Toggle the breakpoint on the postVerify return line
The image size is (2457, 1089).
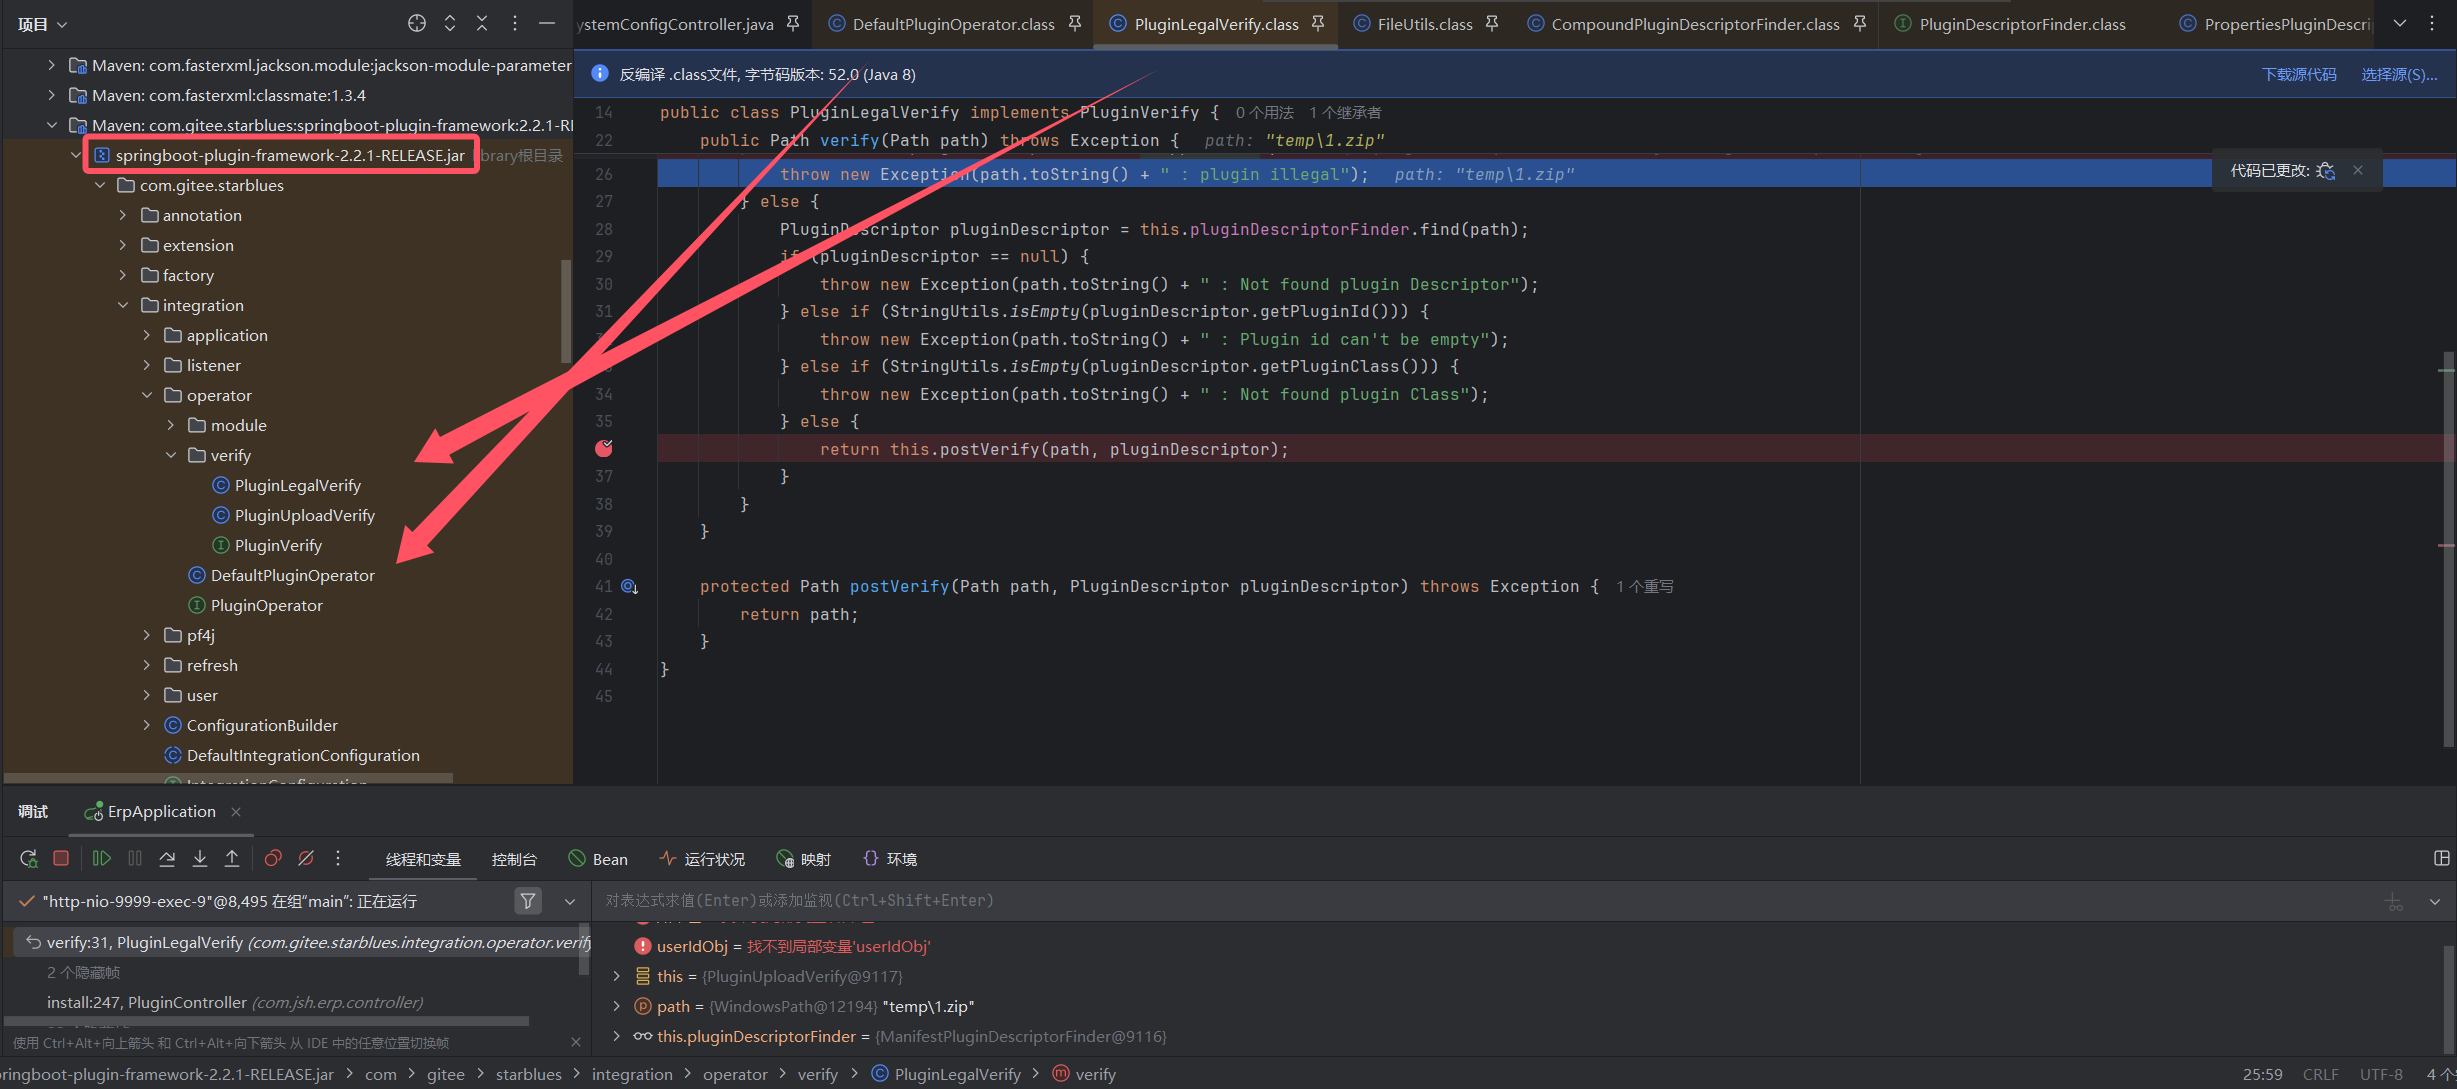click(x=604, y=449)
